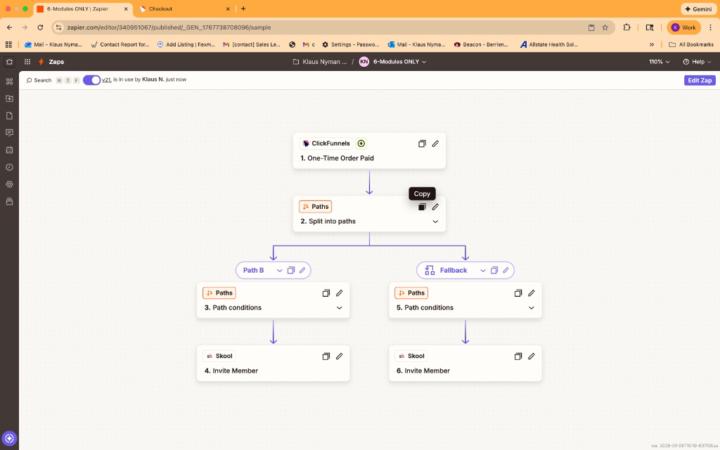Copy step 5 Path conditions

pos(518,293)
